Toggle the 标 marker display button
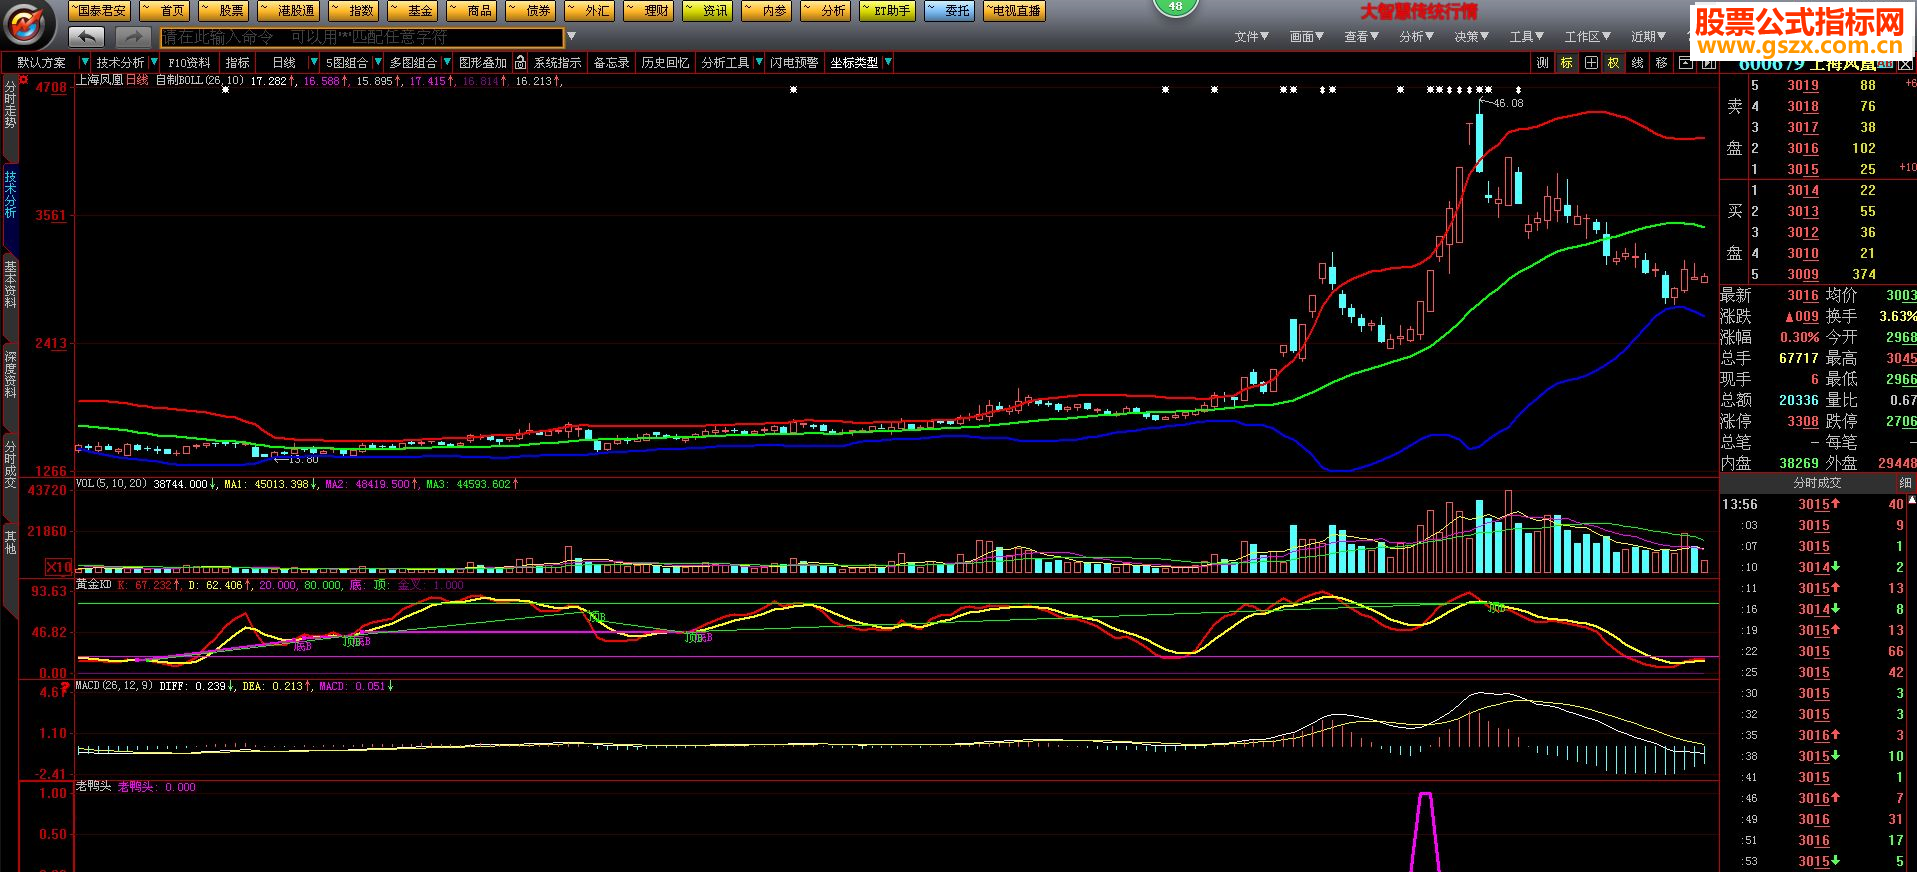1917x872 pixels. click(1566, 63)
